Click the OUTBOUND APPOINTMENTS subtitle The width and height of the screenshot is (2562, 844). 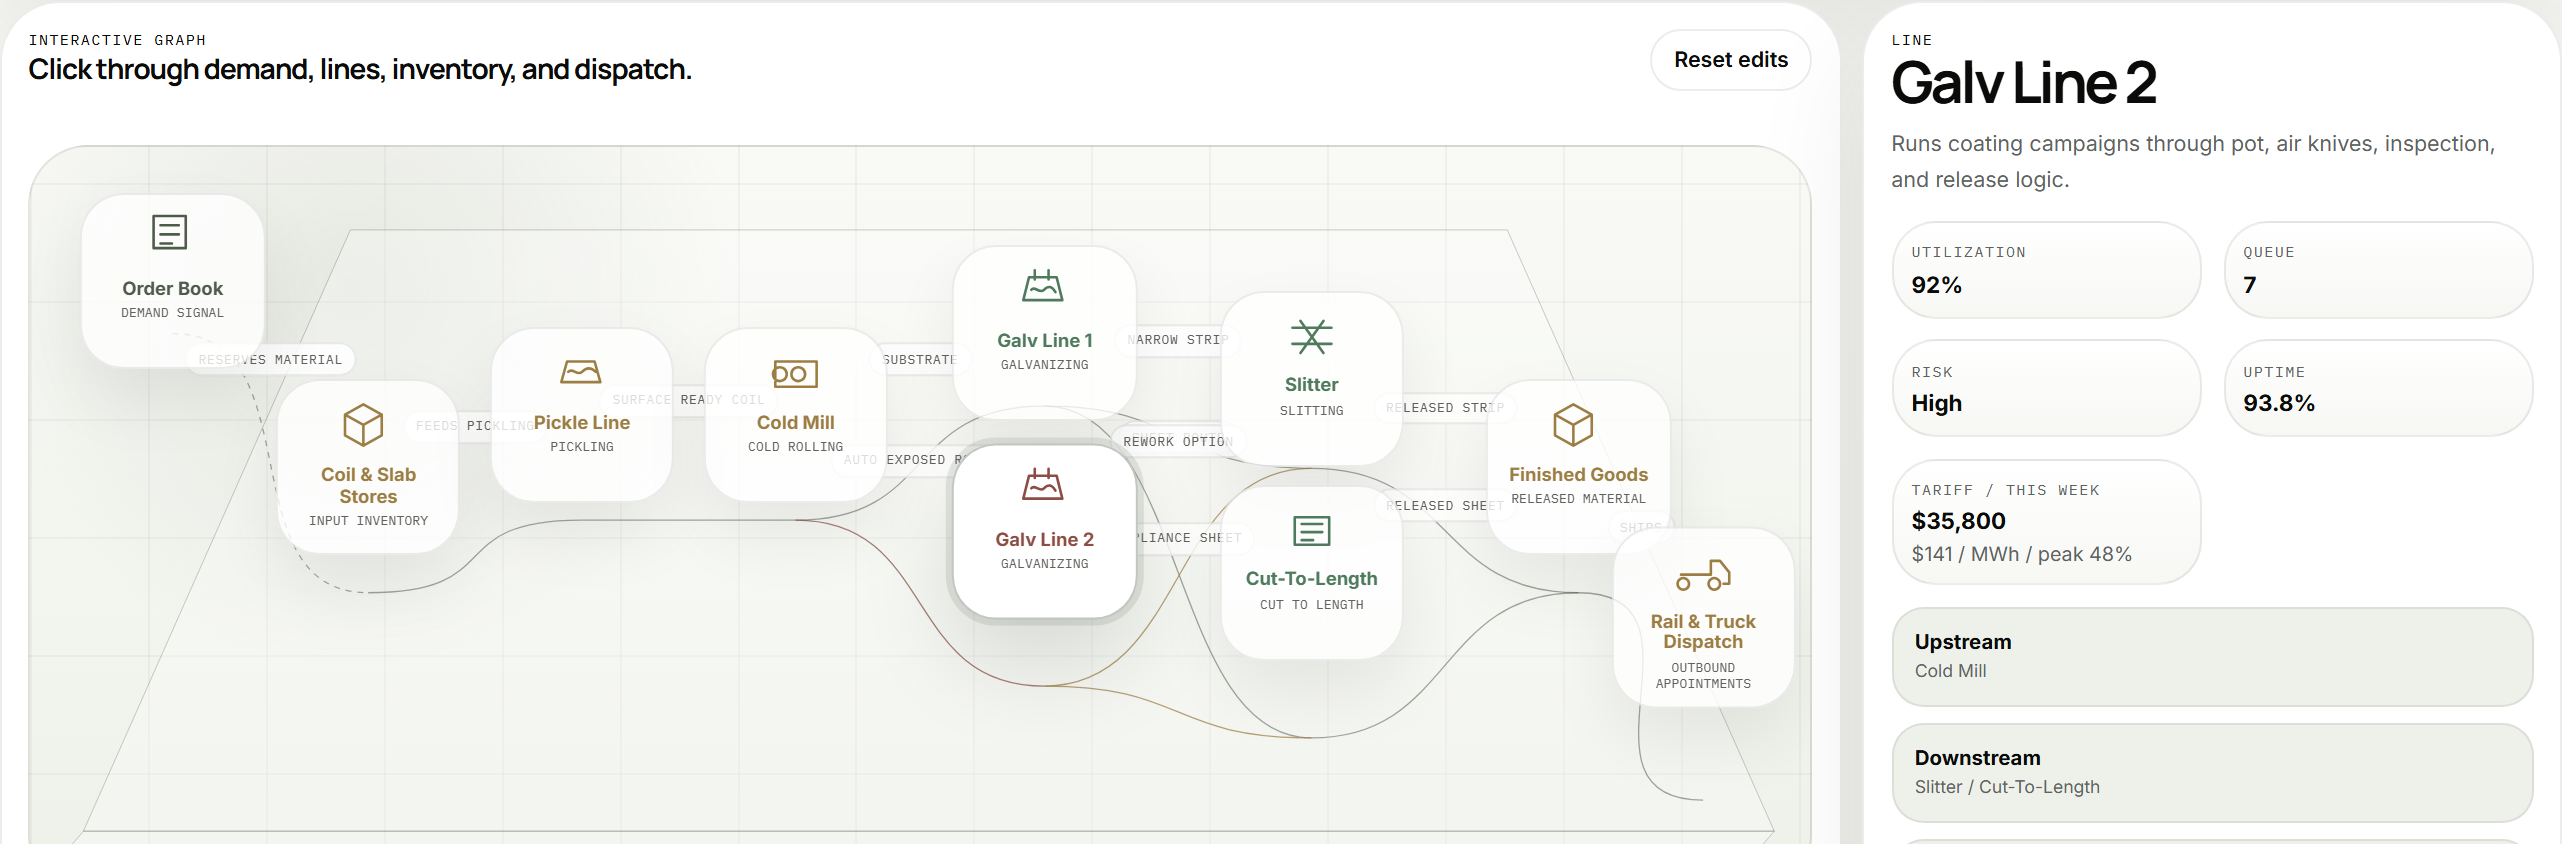pyautogui.click(x=1703, y=676)
